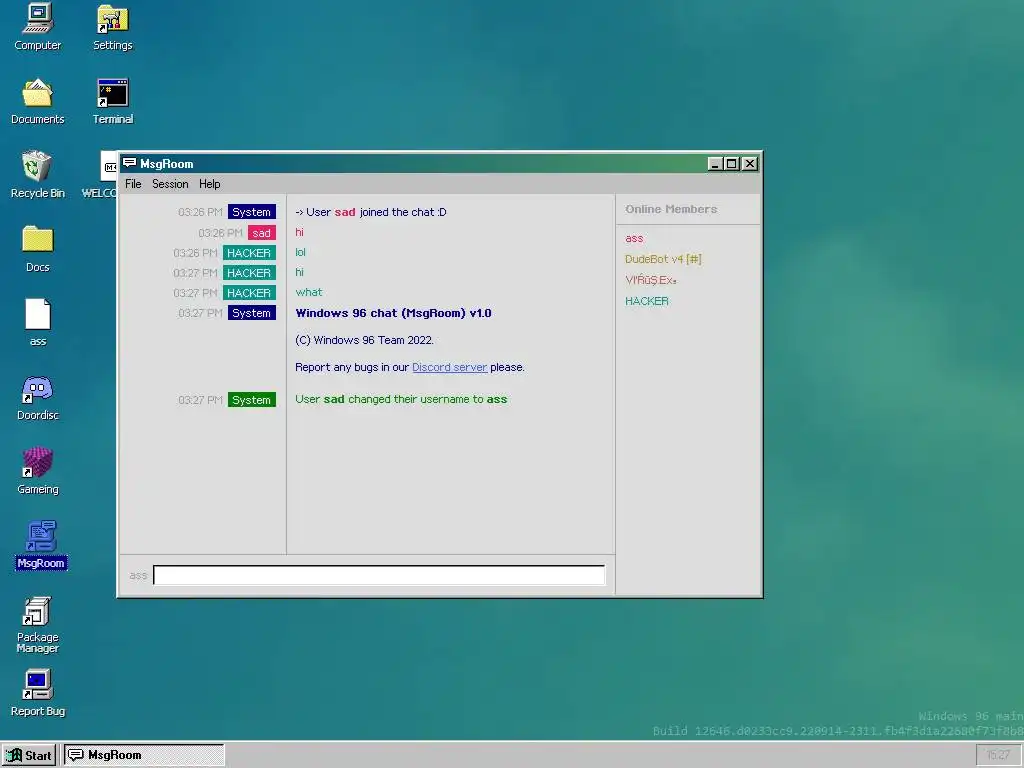Open the File menu in MsgRoom
Viewport: 1024px width, 768px height.
(133, 184)
